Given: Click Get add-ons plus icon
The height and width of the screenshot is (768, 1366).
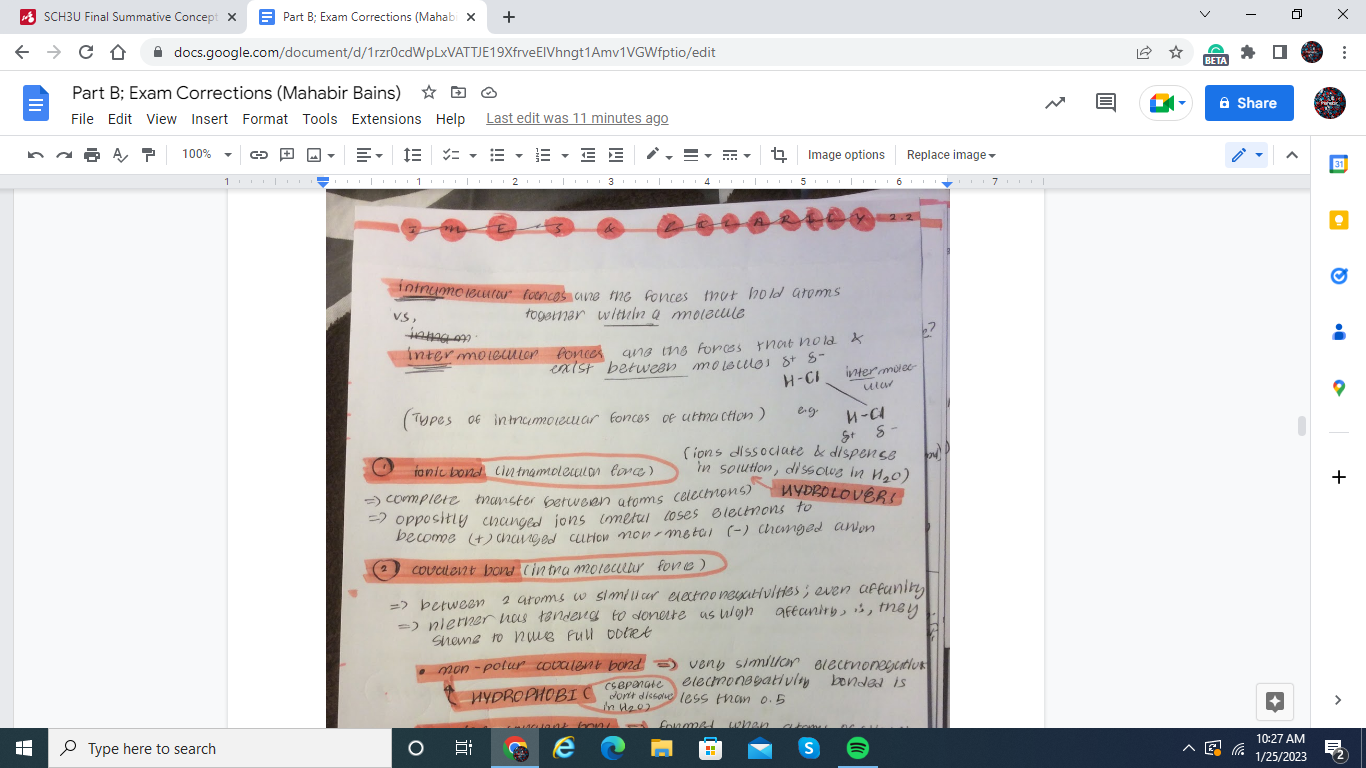Looking at the screenshot, I should [x=1339, y=477].
